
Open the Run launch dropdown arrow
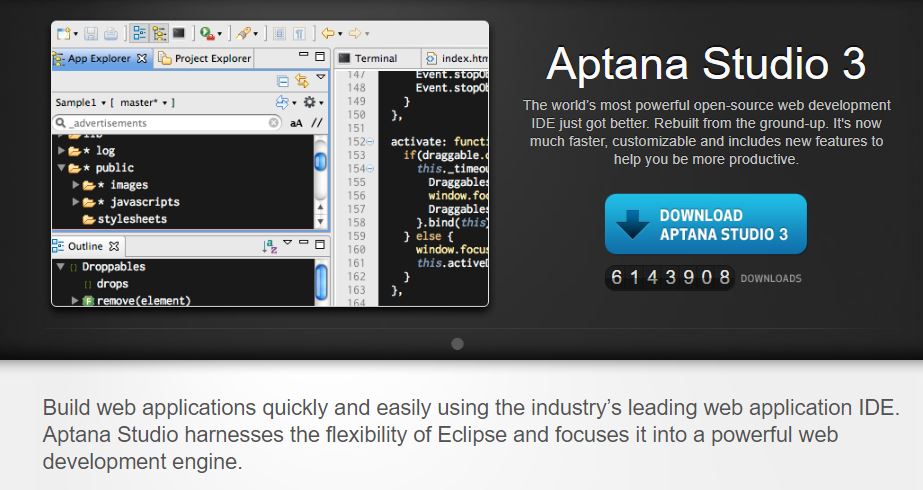(220, 34)
